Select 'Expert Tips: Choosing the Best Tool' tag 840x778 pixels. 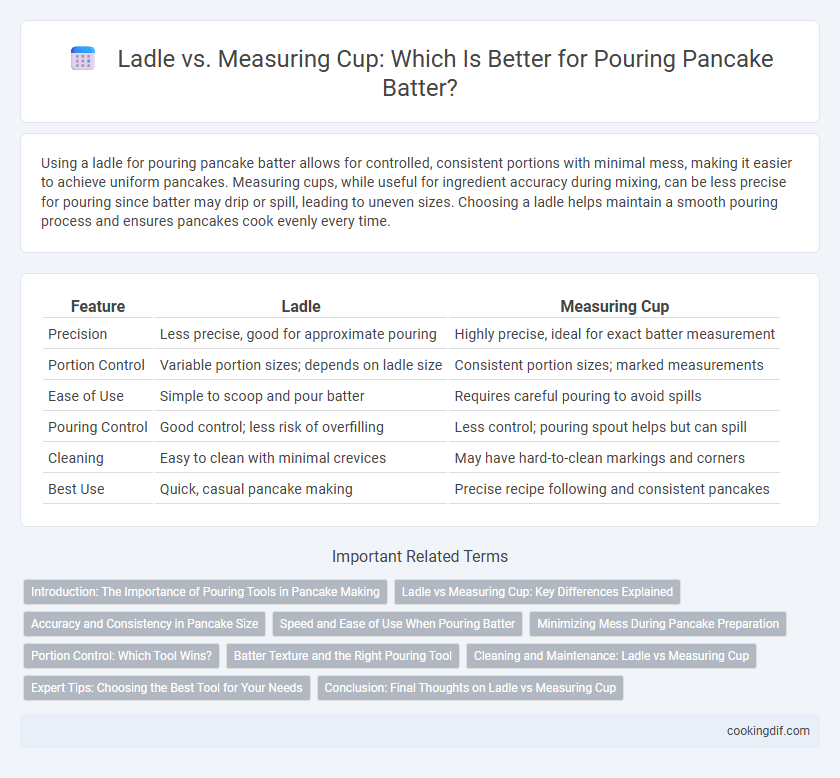[x=167, y=688]
